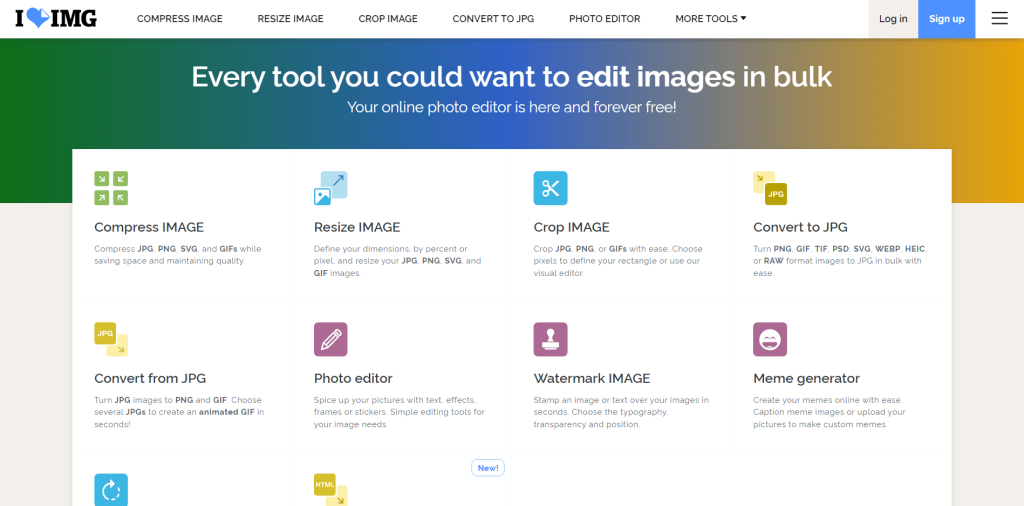Click the Resize IMAGE icon
This screenshot has width=1024, height=506.
click(x=330, y=188)
